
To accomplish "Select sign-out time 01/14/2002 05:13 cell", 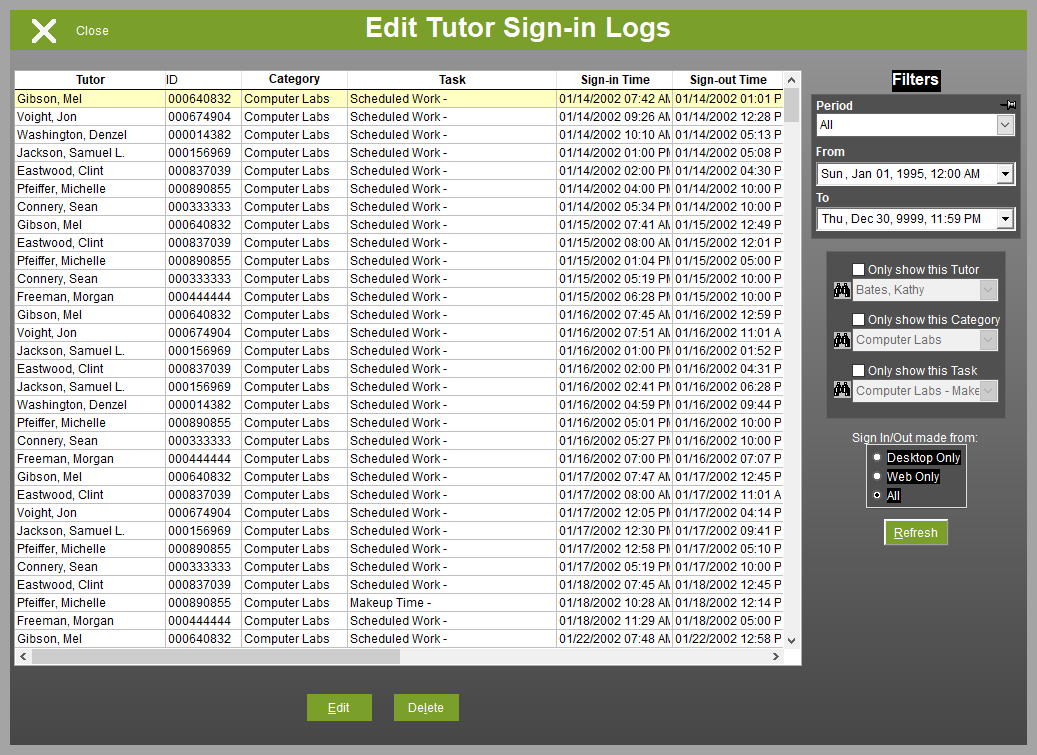I will (727, 135).
